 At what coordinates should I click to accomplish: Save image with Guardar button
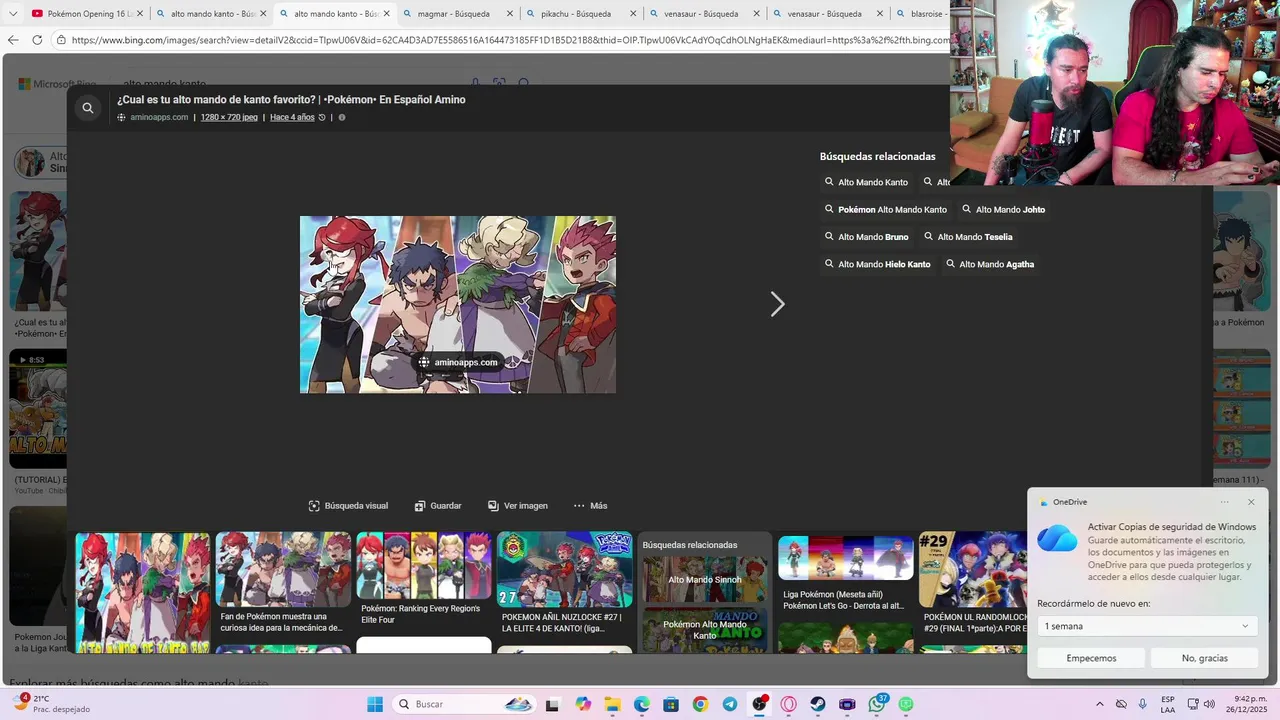(438, 506)
